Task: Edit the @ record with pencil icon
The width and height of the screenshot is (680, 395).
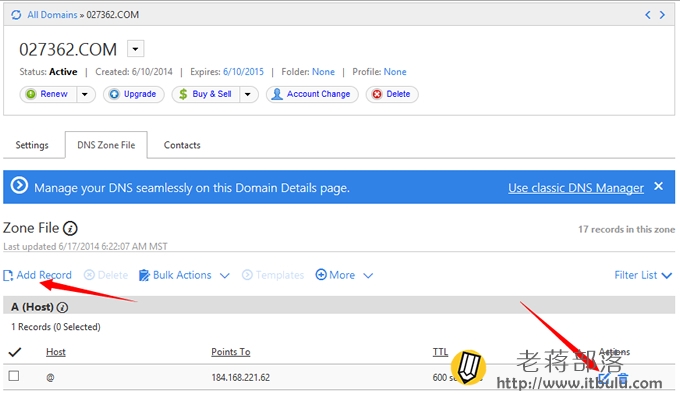Action: pyautogui.click(x=605, y=379)
